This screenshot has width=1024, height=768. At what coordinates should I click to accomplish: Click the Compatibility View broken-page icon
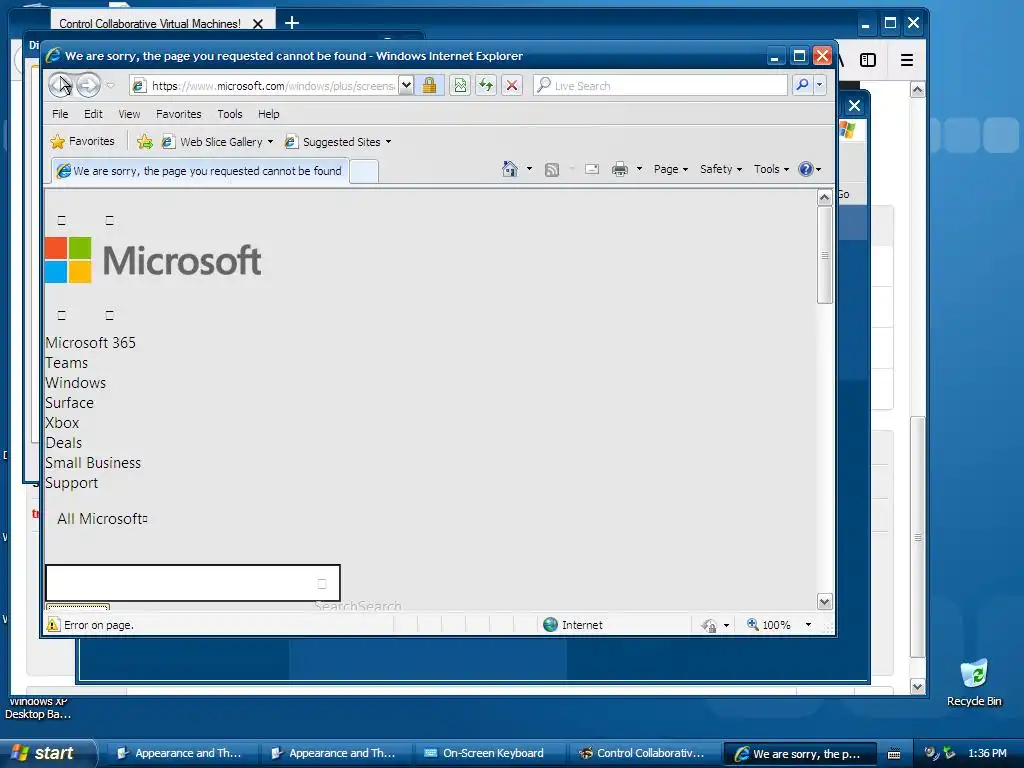460,85
